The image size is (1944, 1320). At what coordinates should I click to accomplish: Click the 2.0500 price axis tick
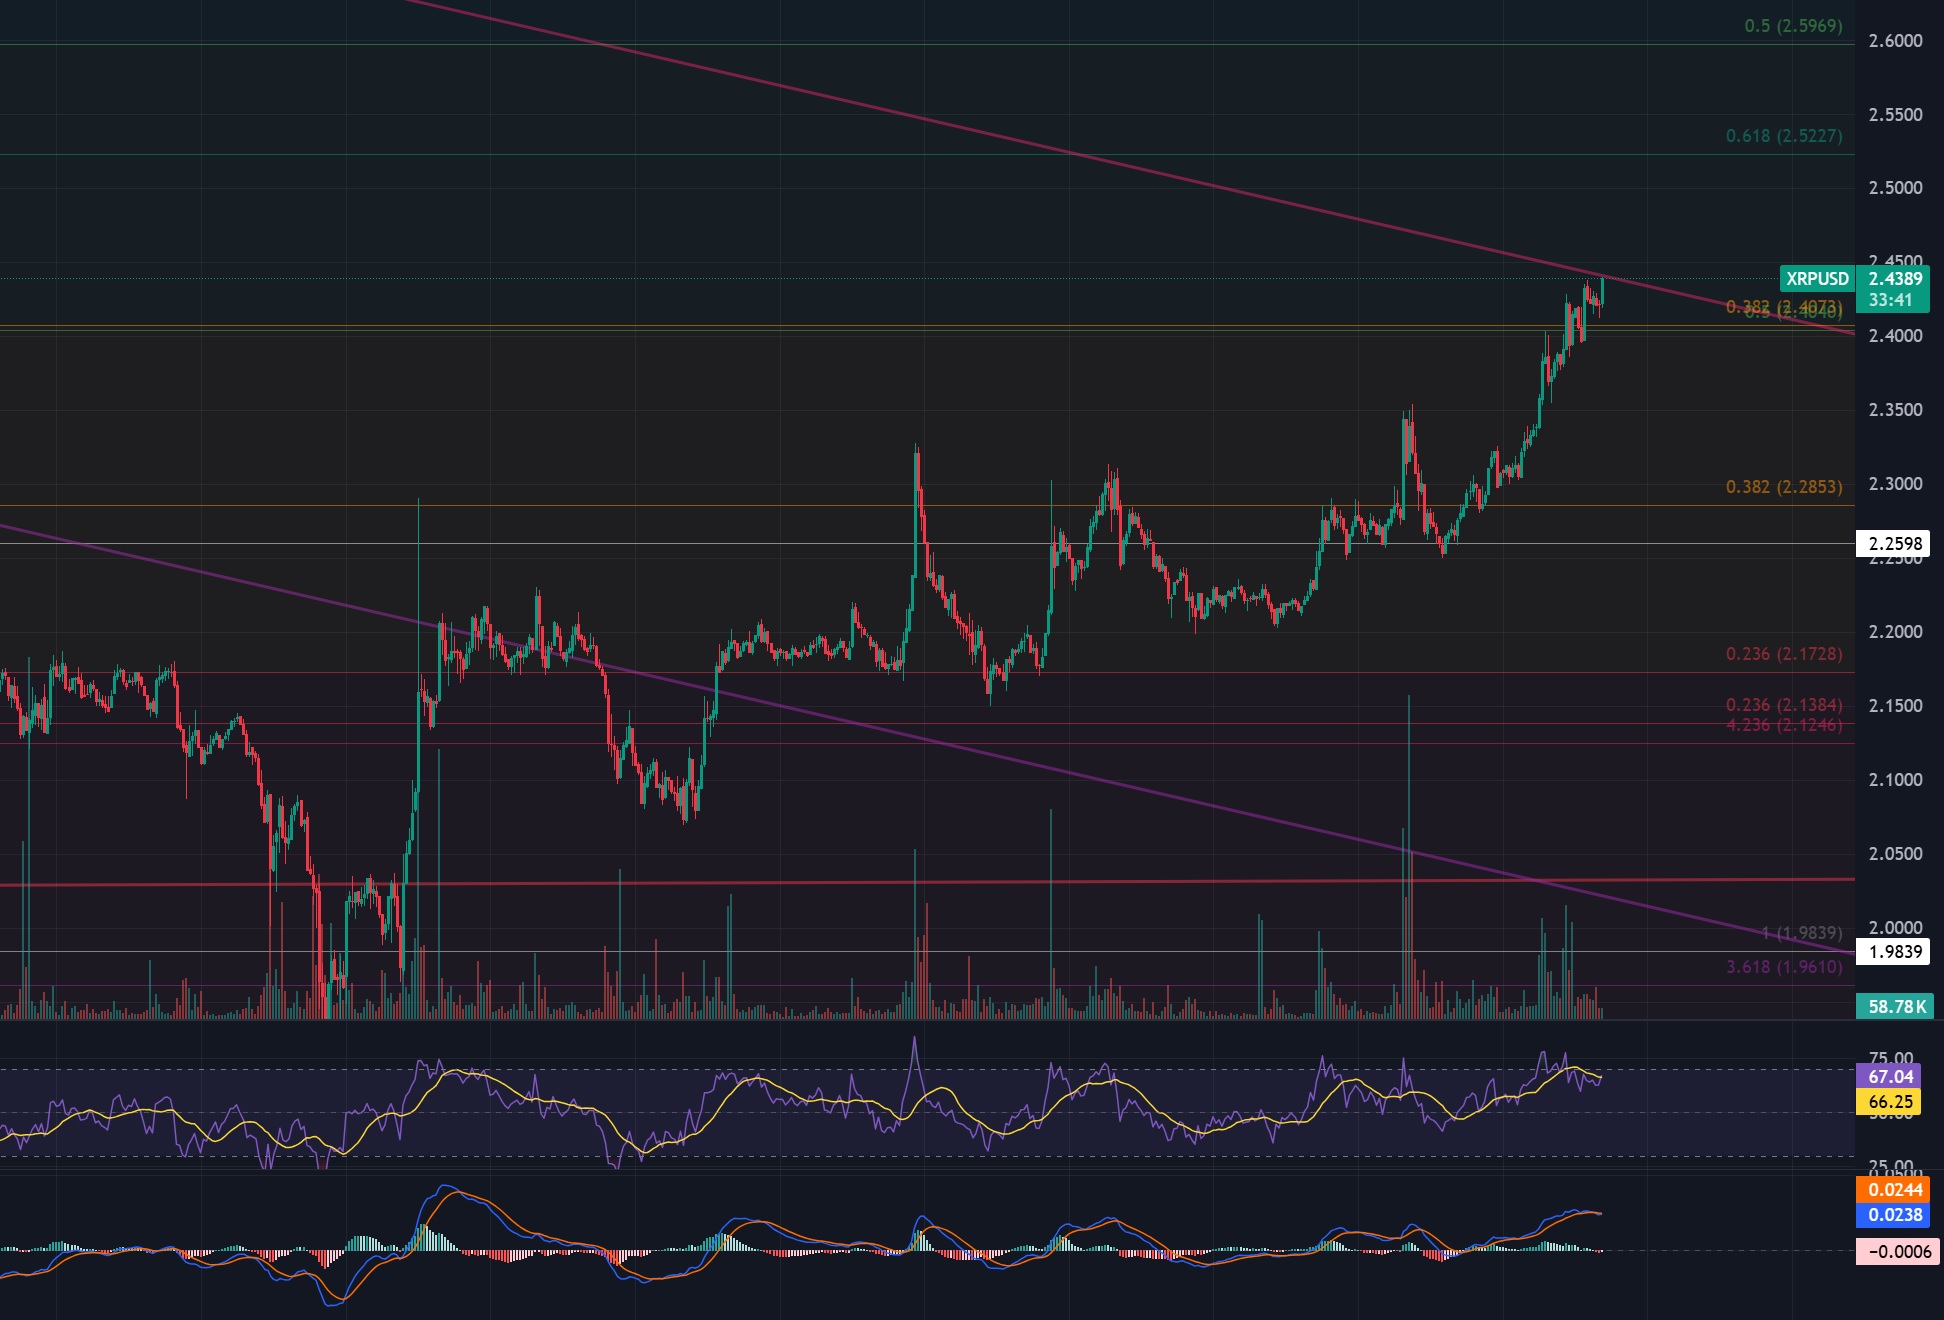1895,854
